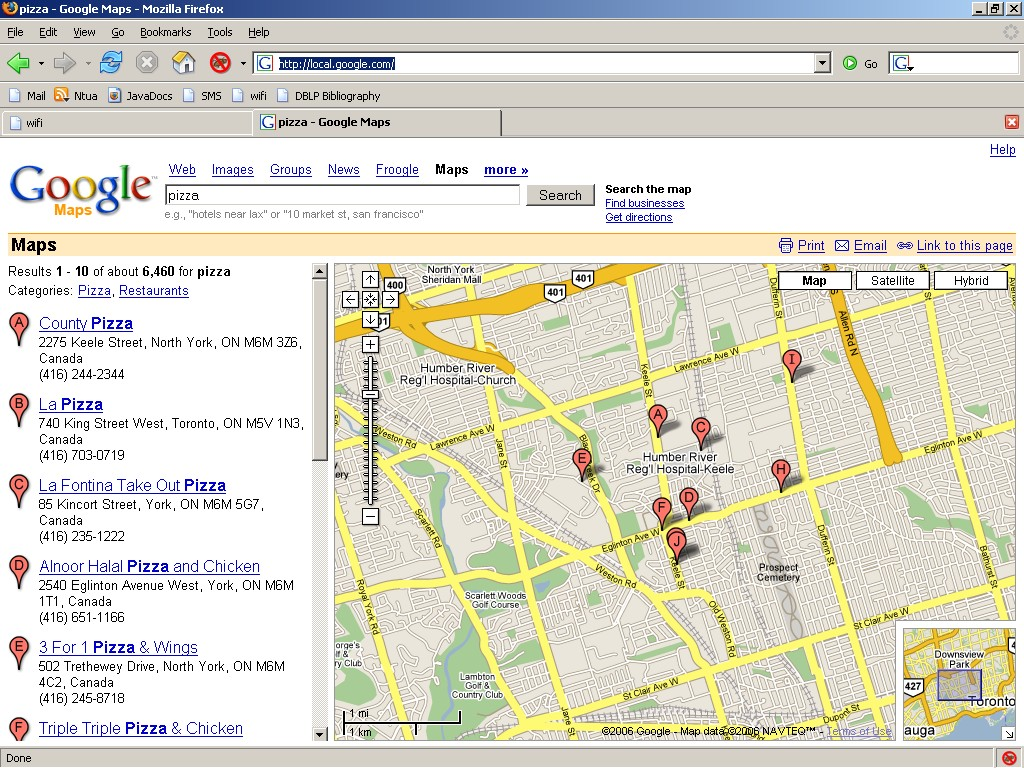The height and width of the screenshot is (768, 1024).
Task: Click the scroll down arrow of results list
Action: pyautogui.click(x=320, y=733)
